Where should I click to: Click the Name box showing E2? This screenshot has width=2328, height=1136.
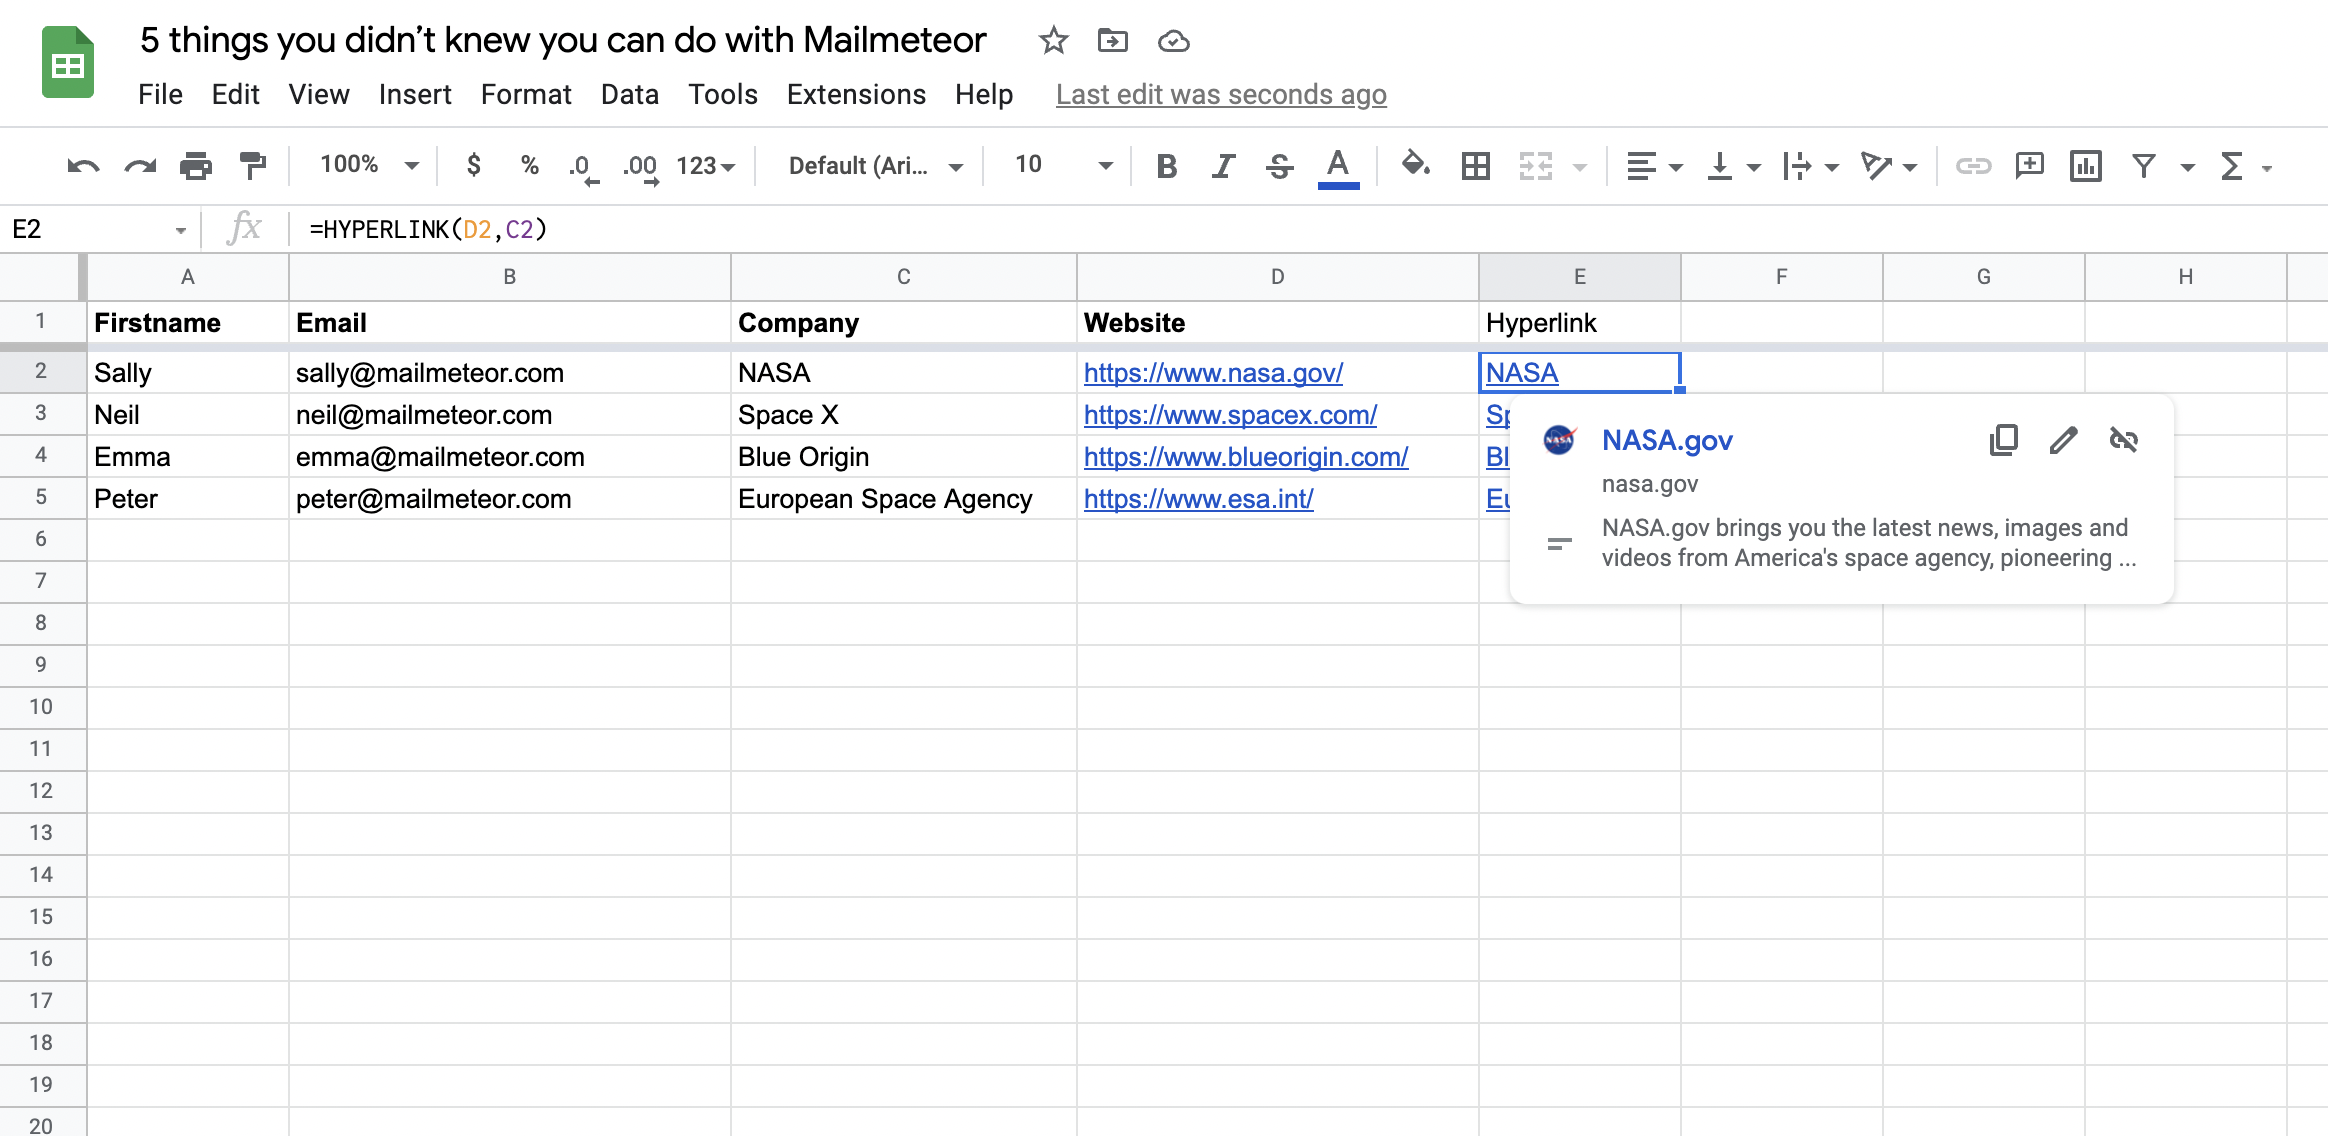coord(98,229)
